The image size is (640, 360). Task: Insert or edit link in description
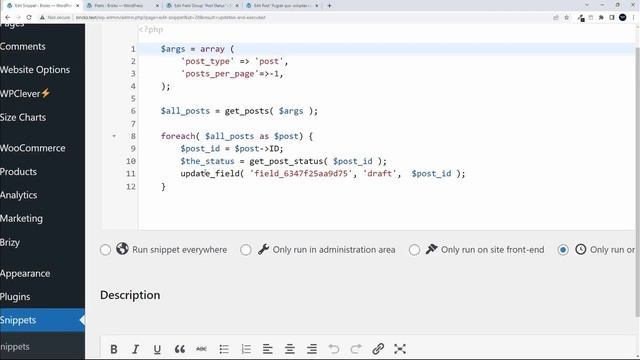click(378, 349)
